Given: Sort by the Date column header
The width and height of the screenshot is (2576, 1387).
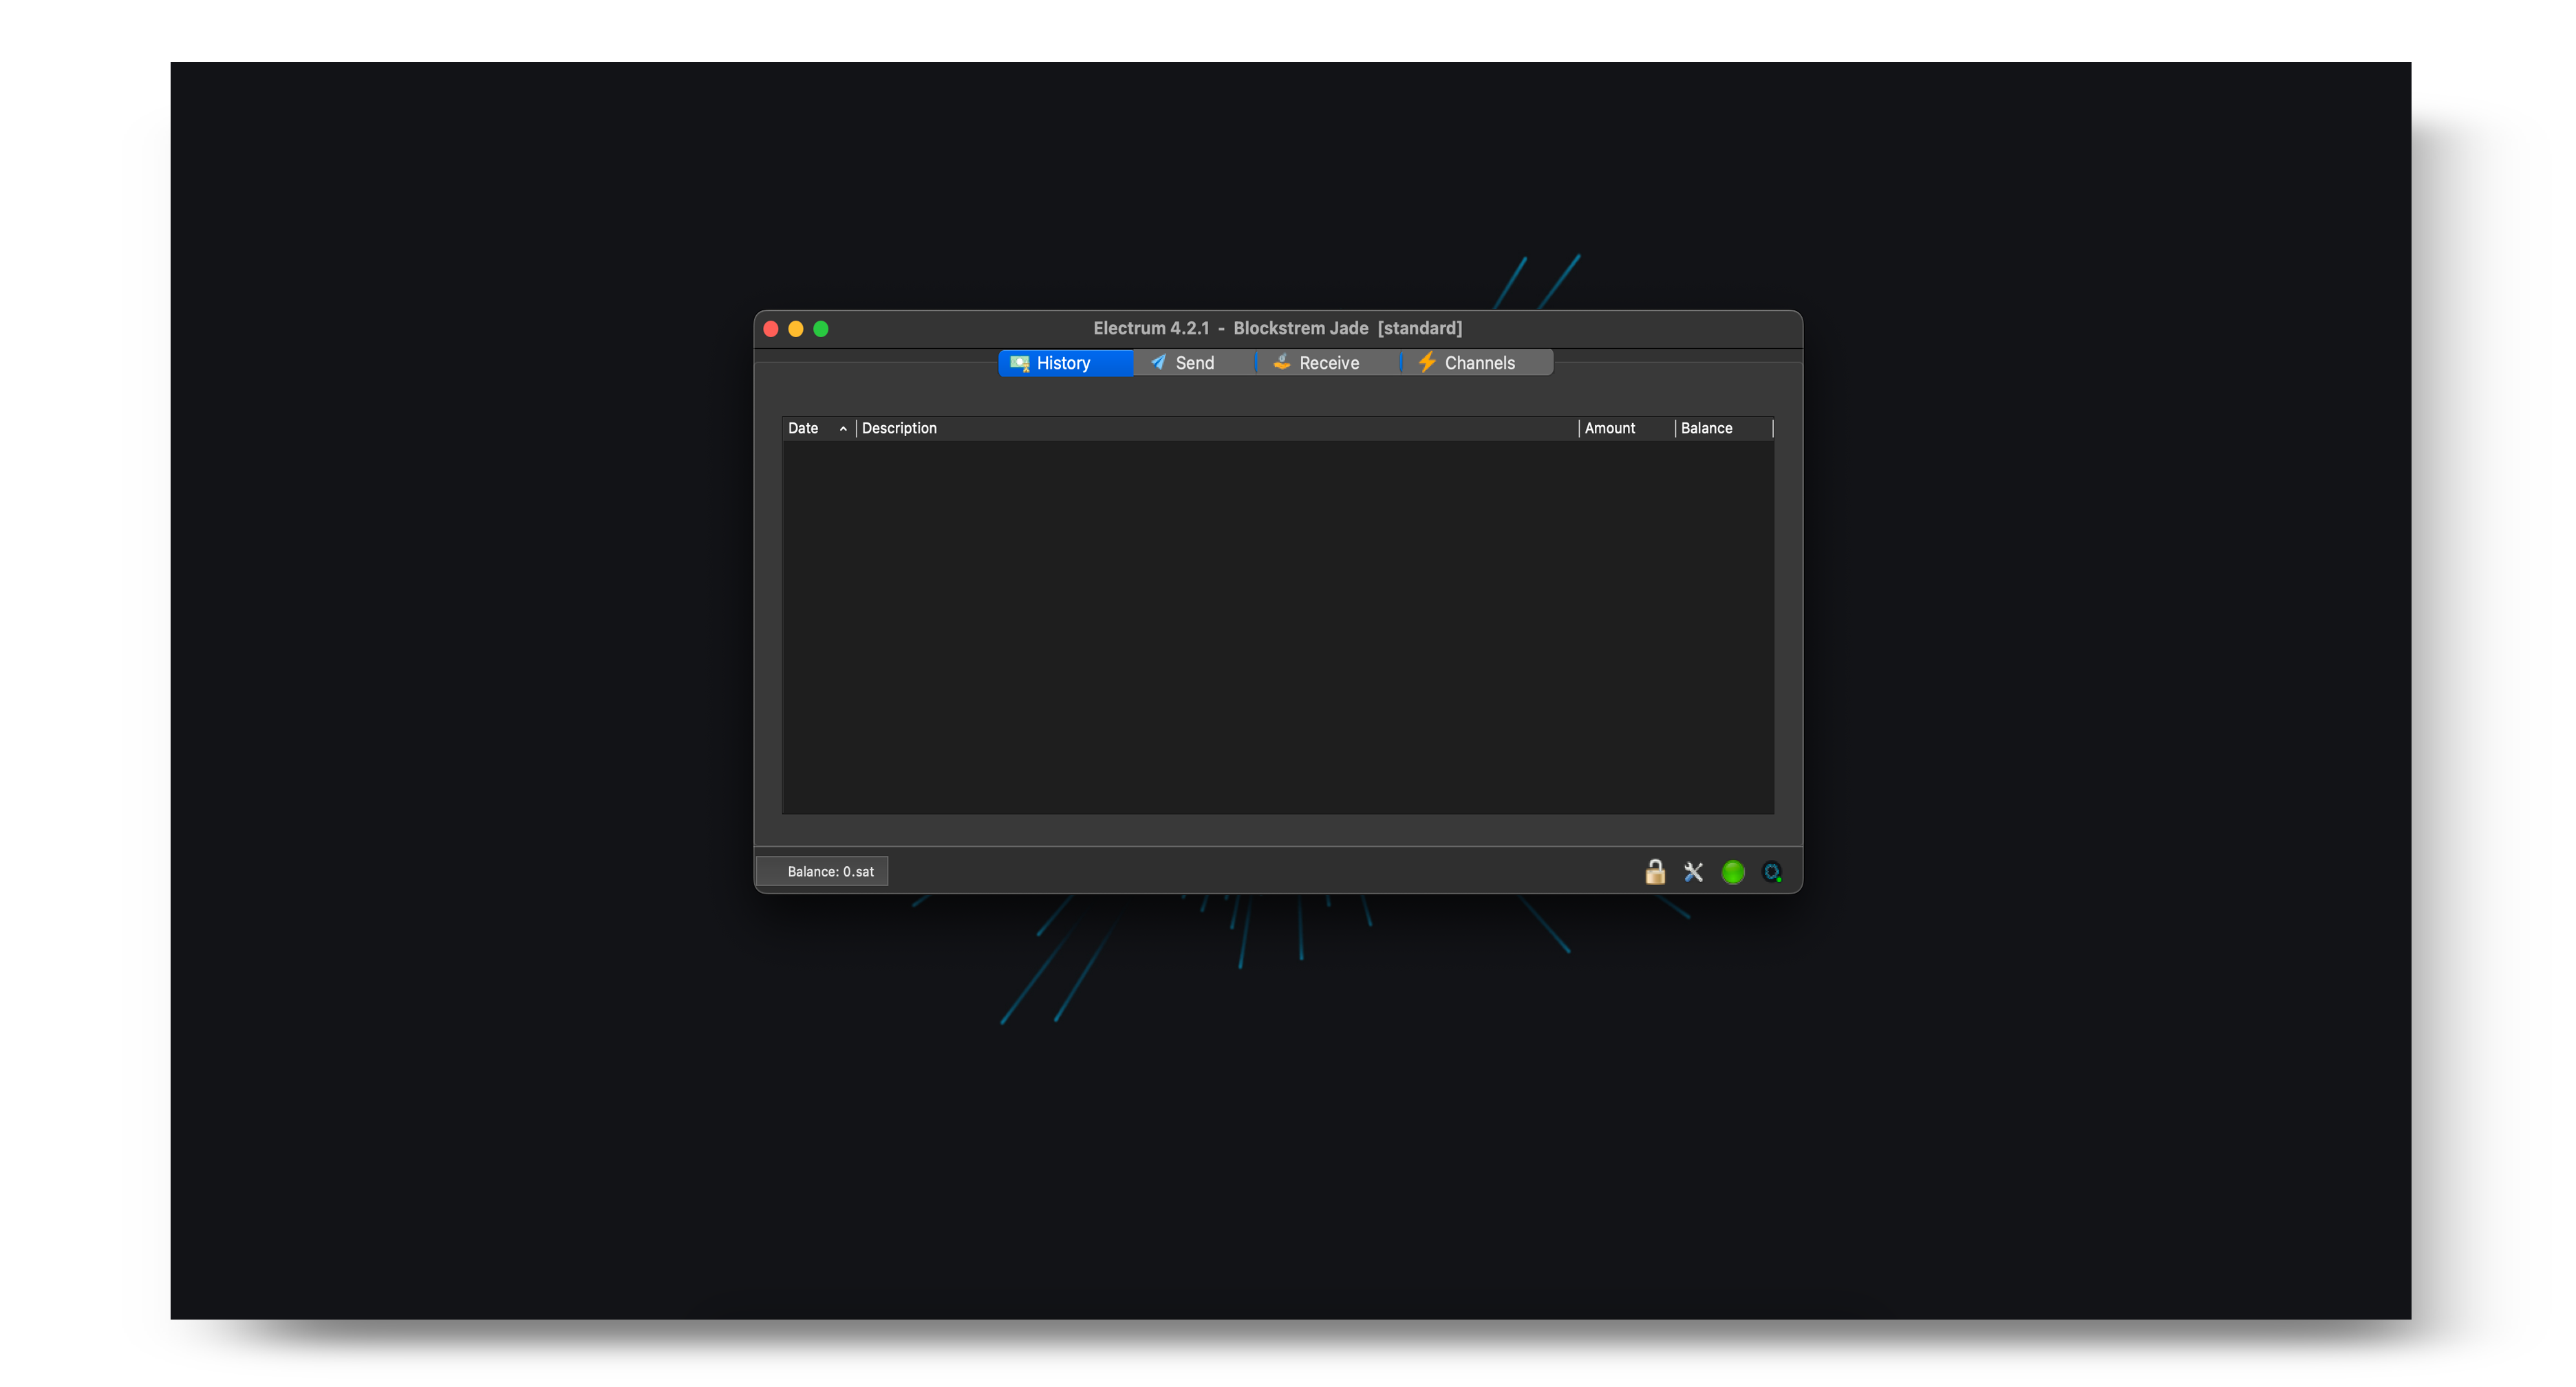Looking at the screenshot, I should (803, 428).
